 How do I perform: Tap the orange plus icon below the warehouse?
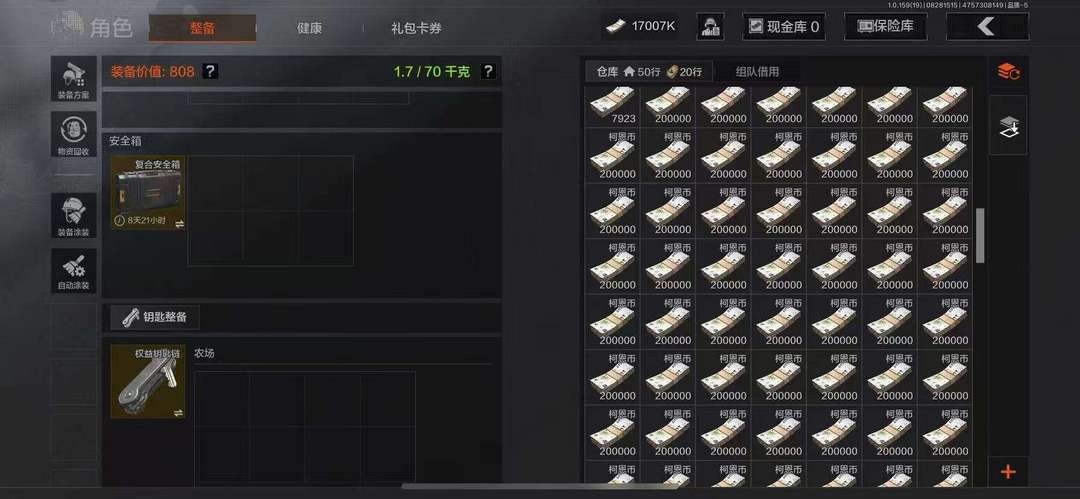(1008, 472)
